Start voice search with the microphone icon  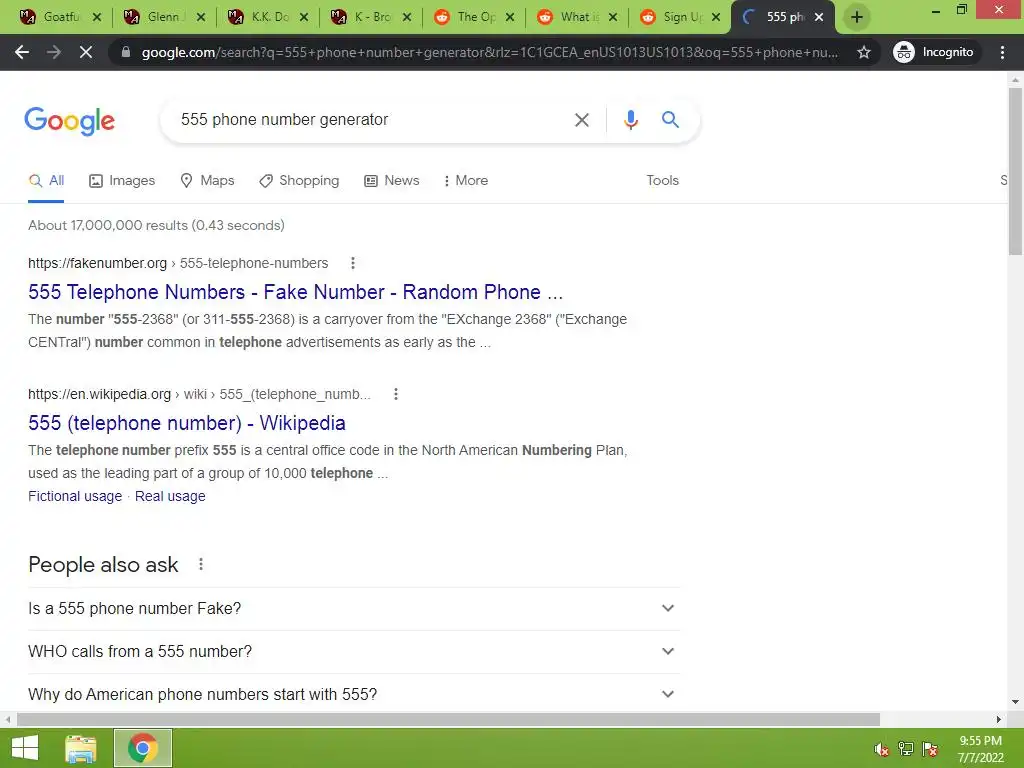coord(630,120)
